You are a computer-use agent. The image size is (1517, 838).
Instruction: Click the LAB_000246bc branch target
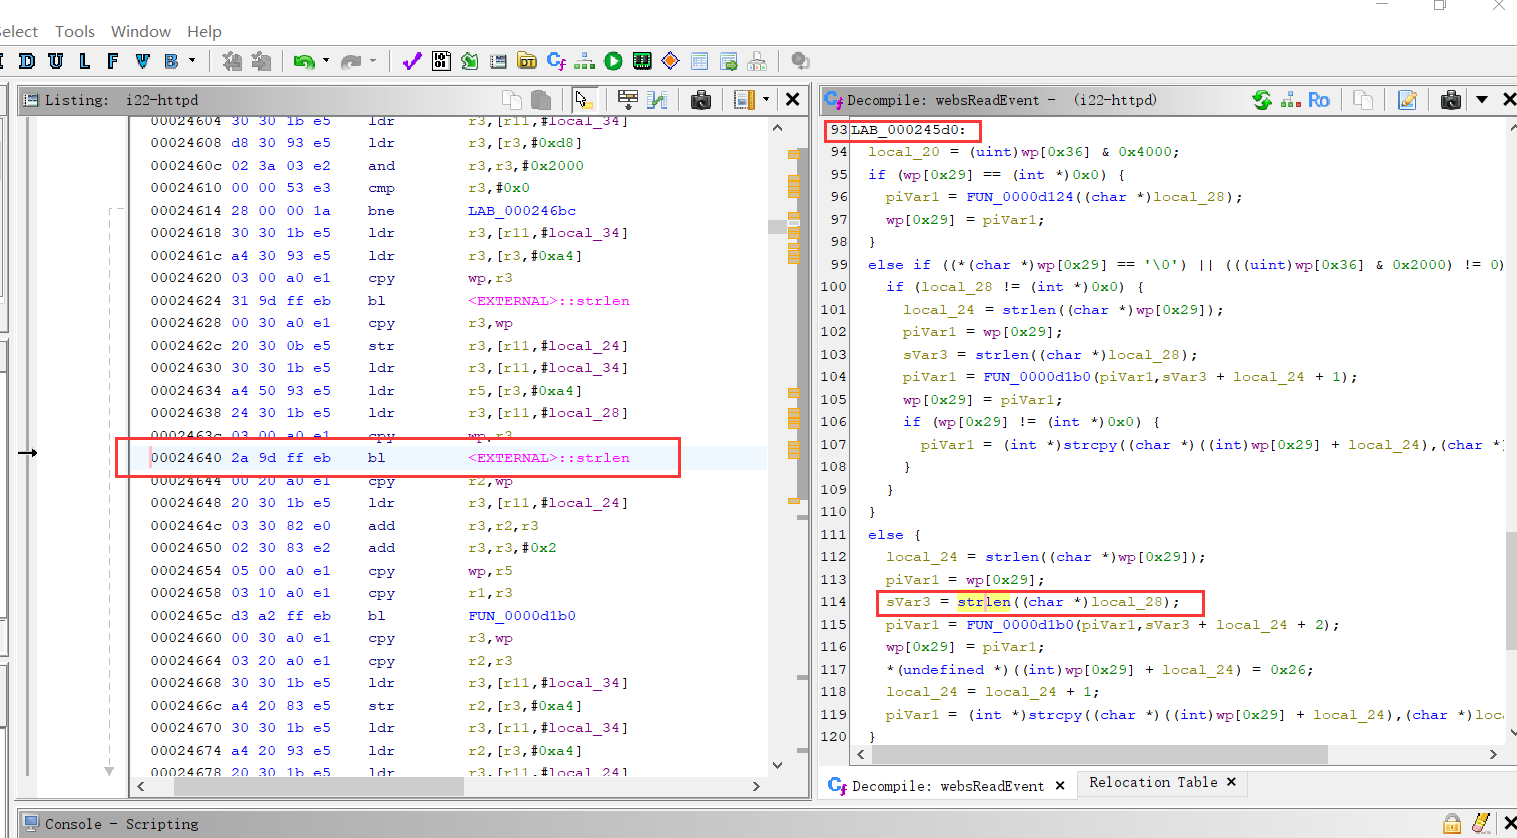click(522, 211)
